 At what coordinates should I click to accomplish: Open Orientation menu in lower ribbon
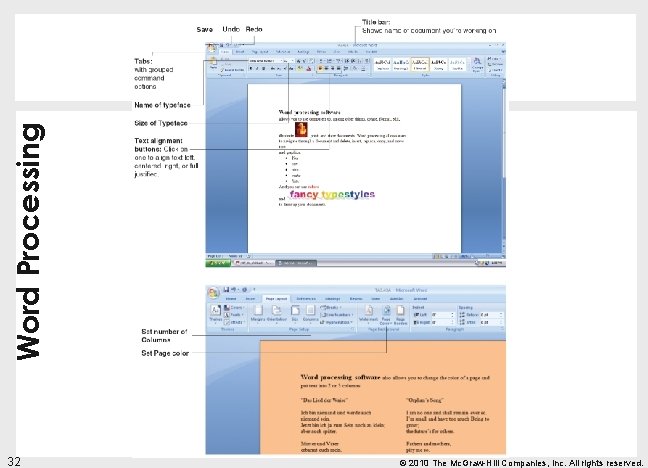pos(276,314)
